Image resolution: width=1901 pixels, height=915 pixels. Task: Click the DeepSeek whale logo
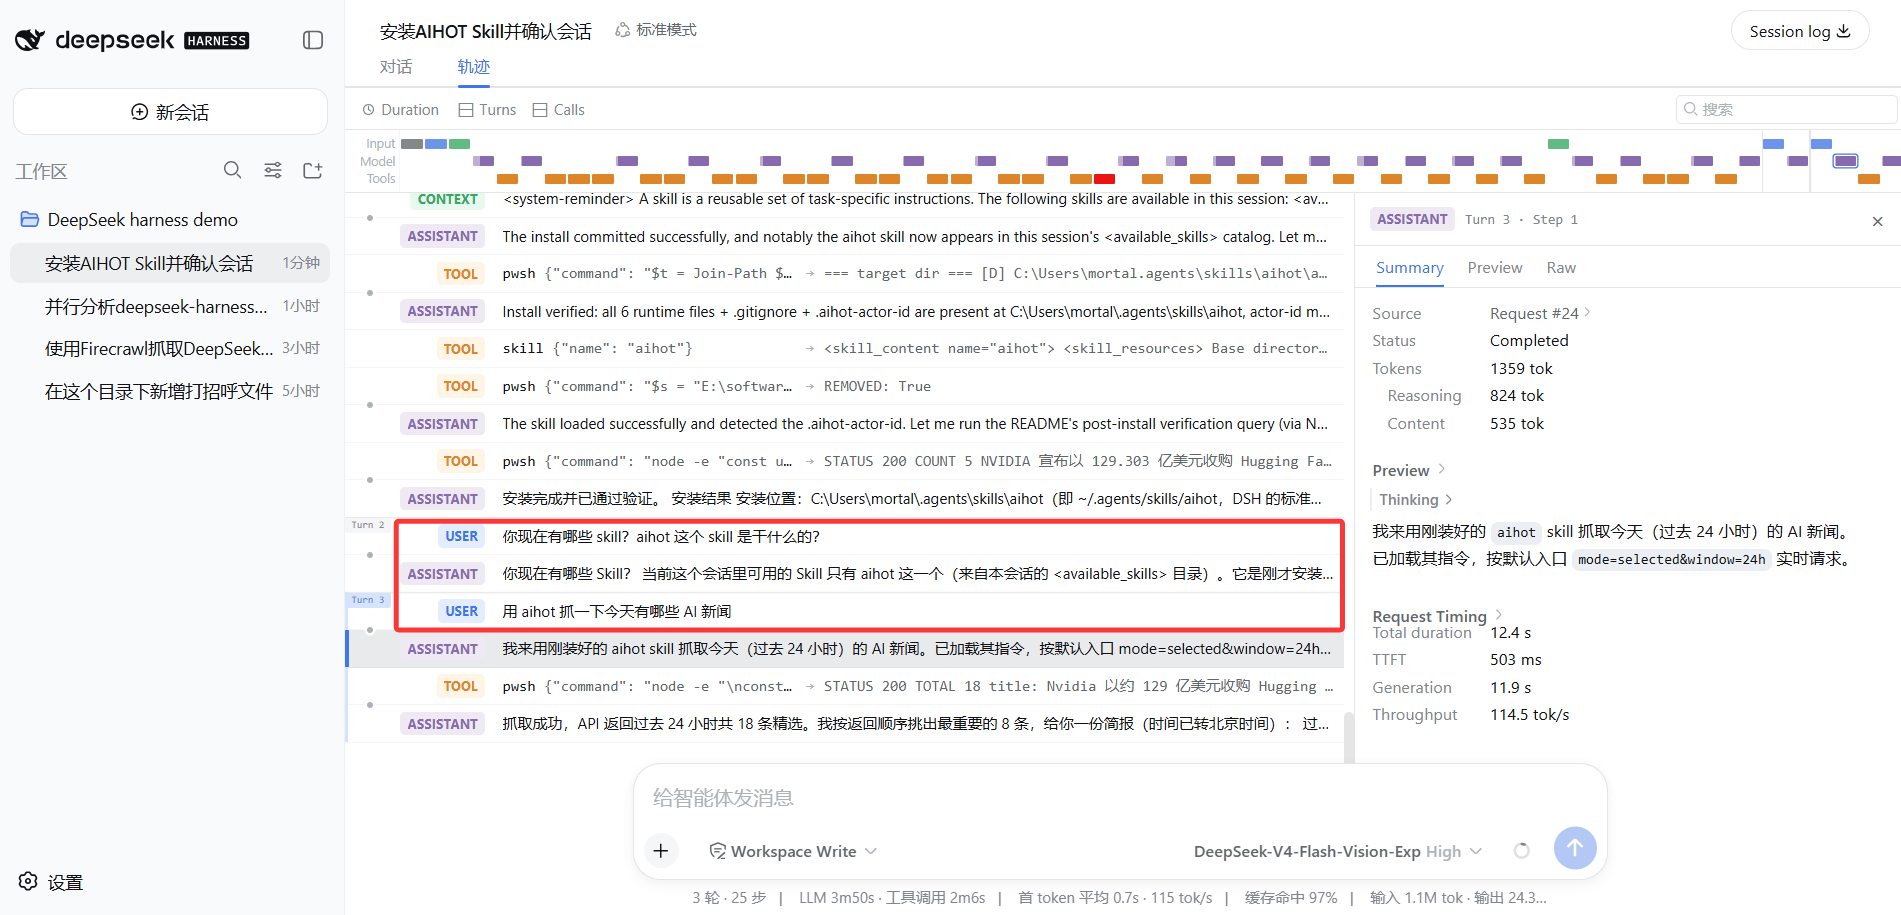click(x=30, y=40)
